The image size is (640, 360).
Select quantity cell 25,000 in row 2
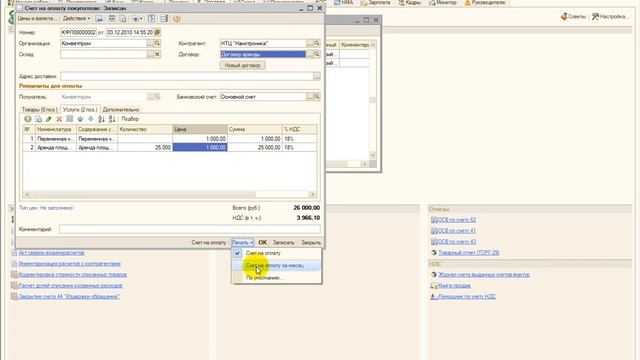point(145,147)
